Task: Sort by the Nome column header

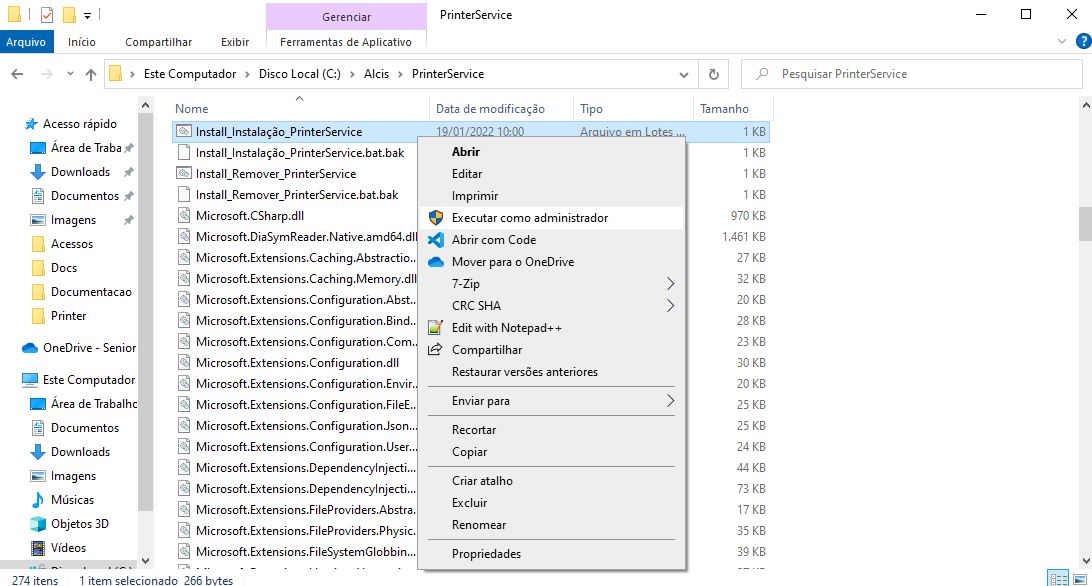Action: click(192, 109)
